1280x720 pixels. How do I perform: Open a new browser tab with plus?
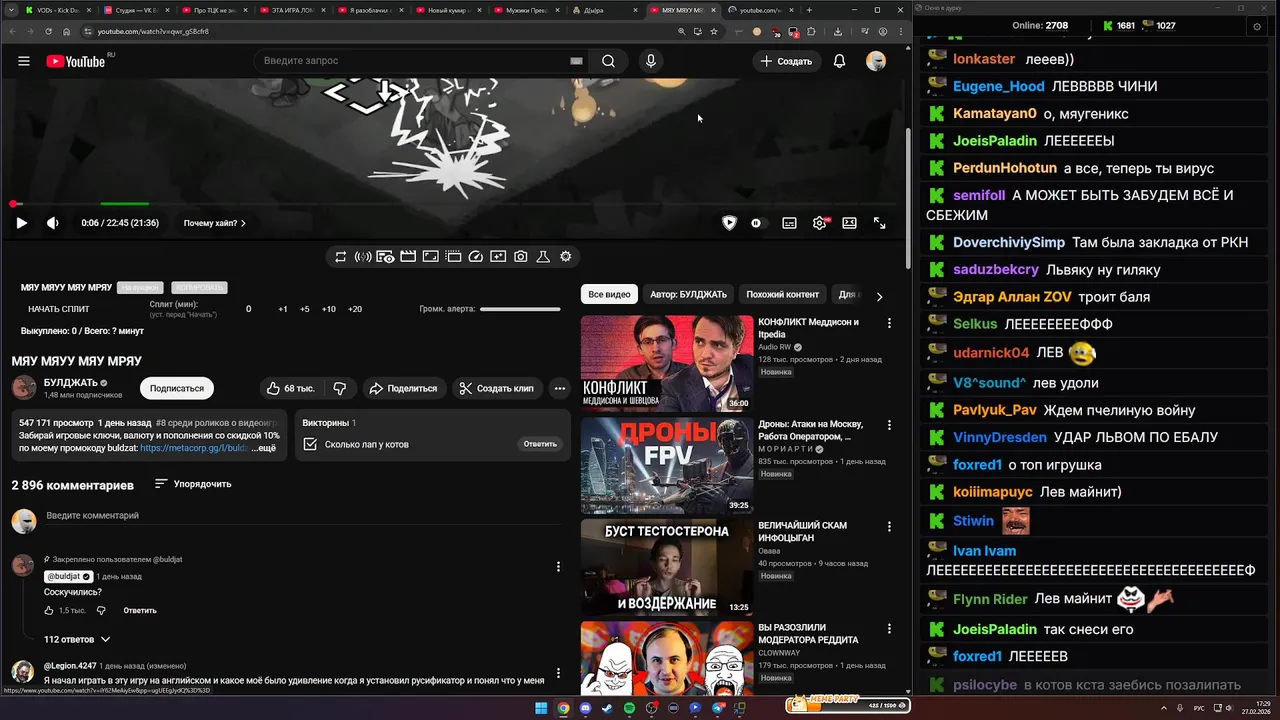(x=809, y=10)
